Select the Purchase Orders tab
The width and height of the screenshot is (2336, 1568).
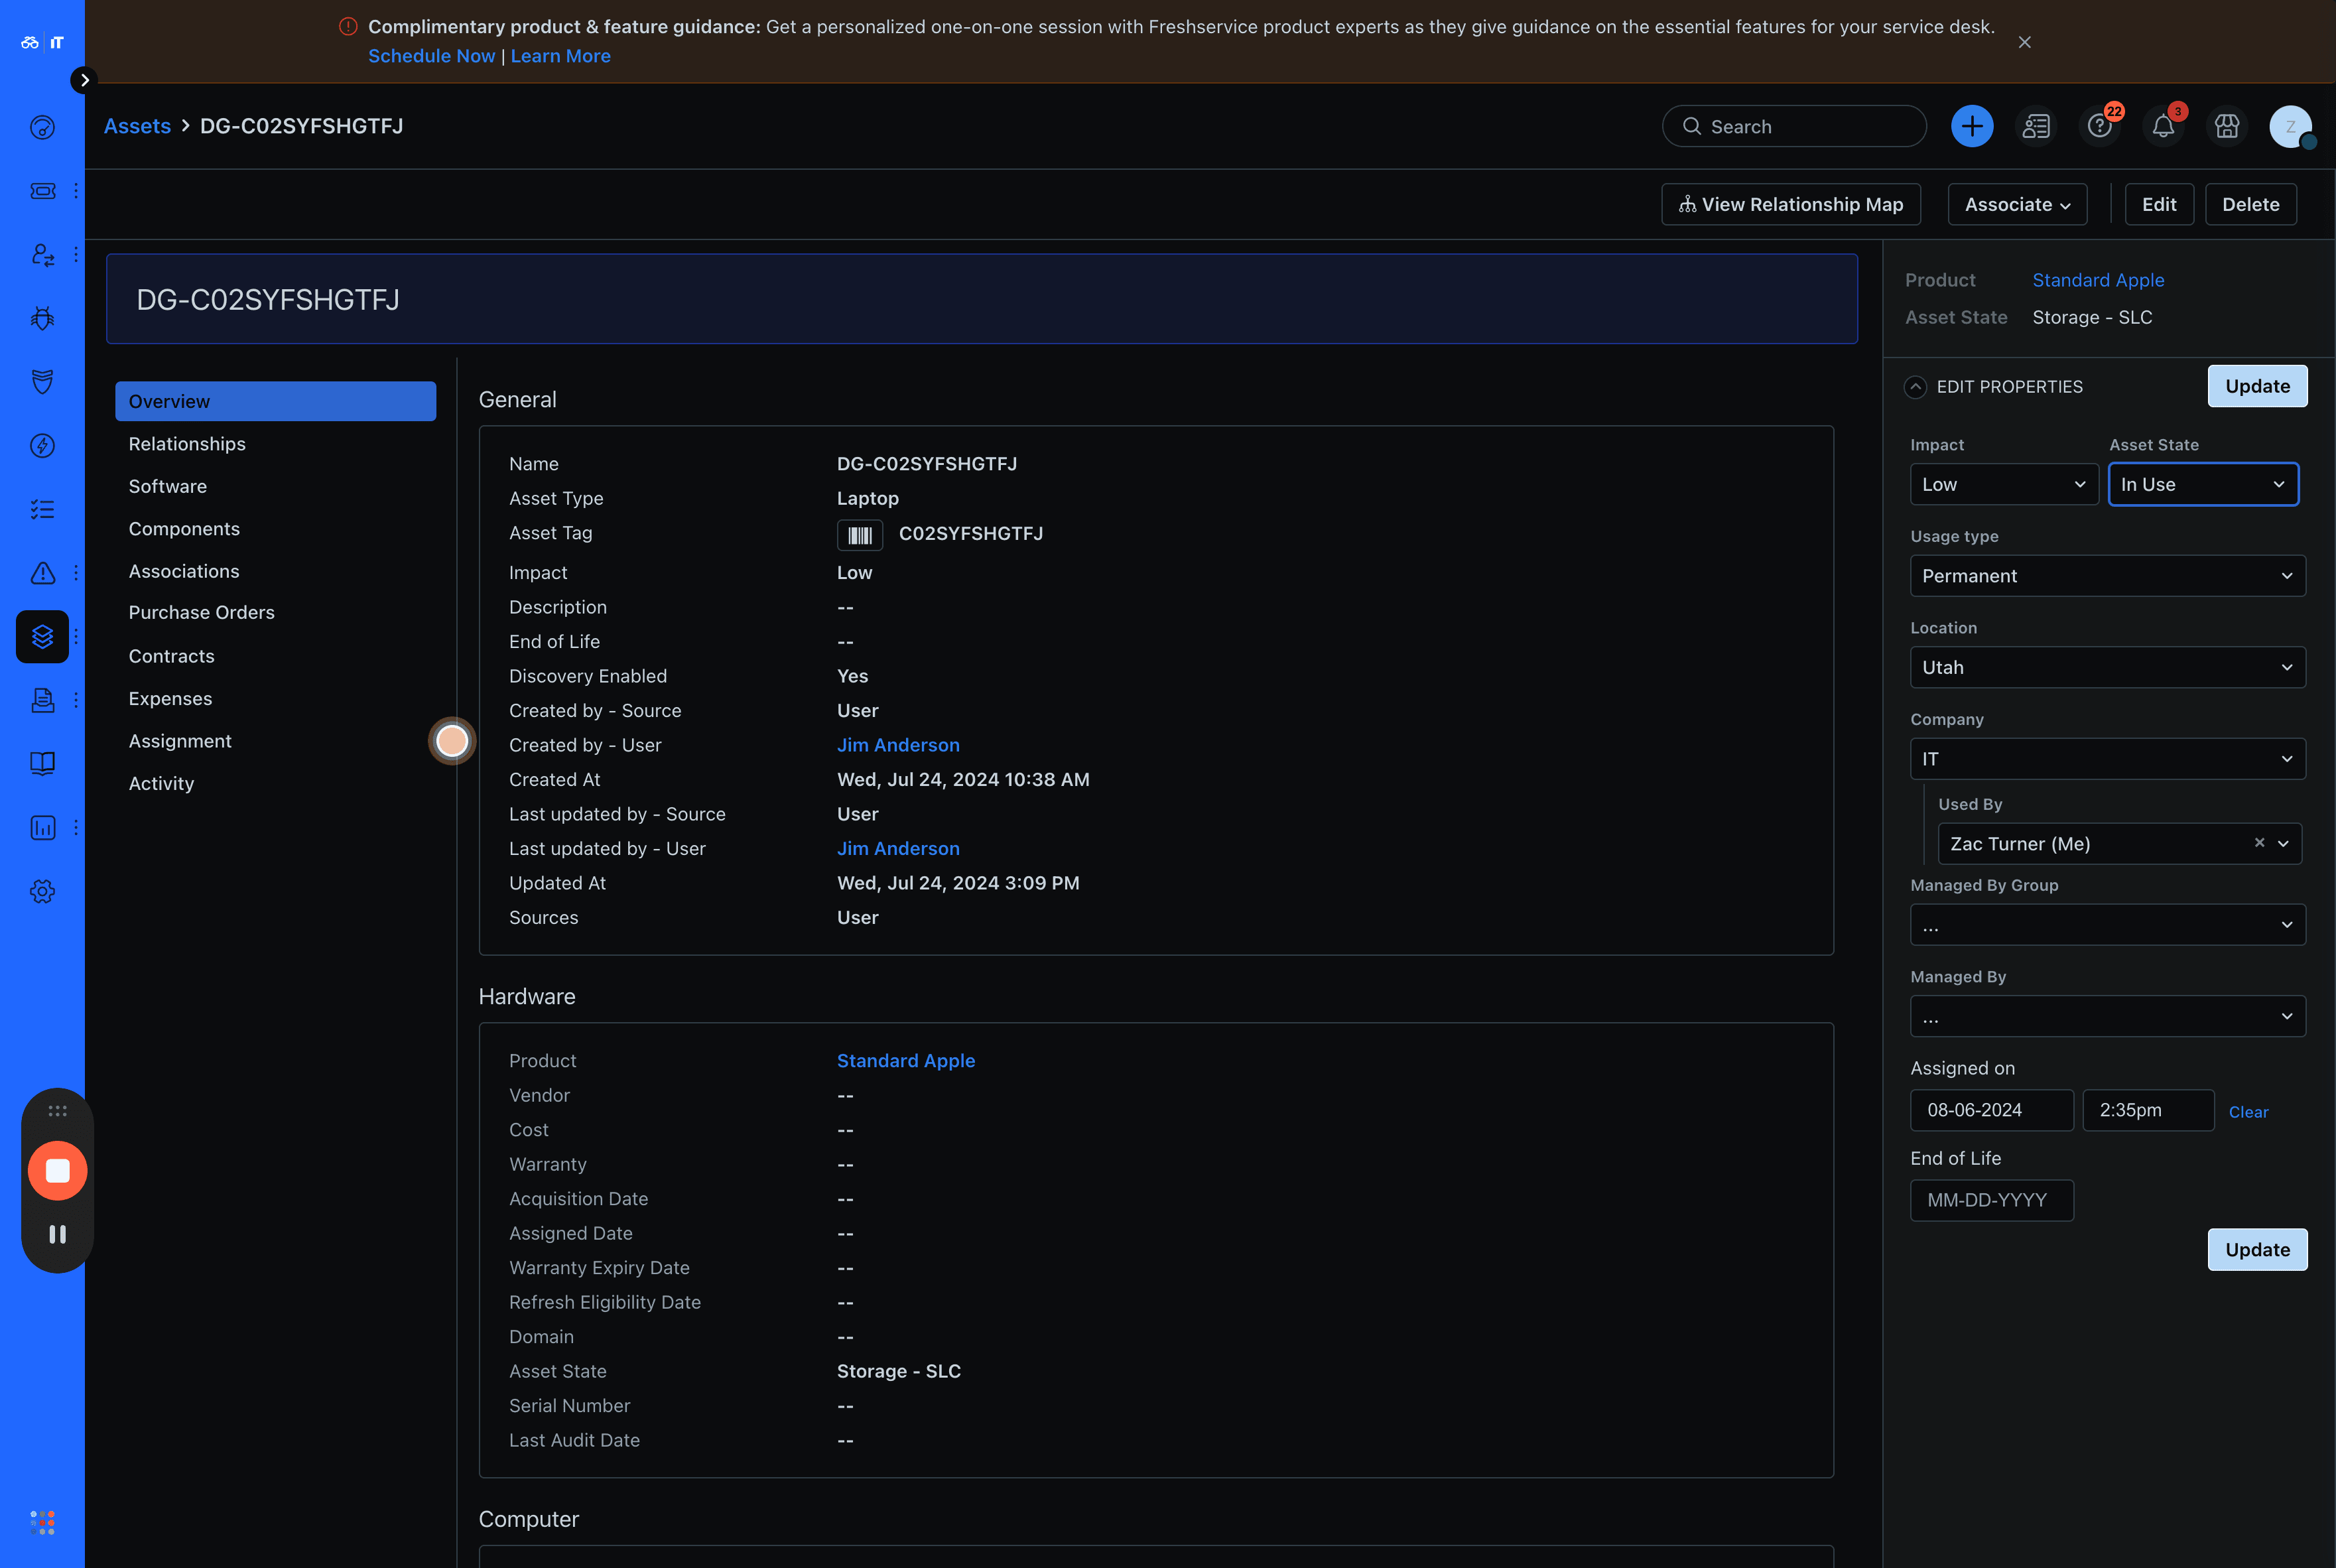tap(201, 612)
